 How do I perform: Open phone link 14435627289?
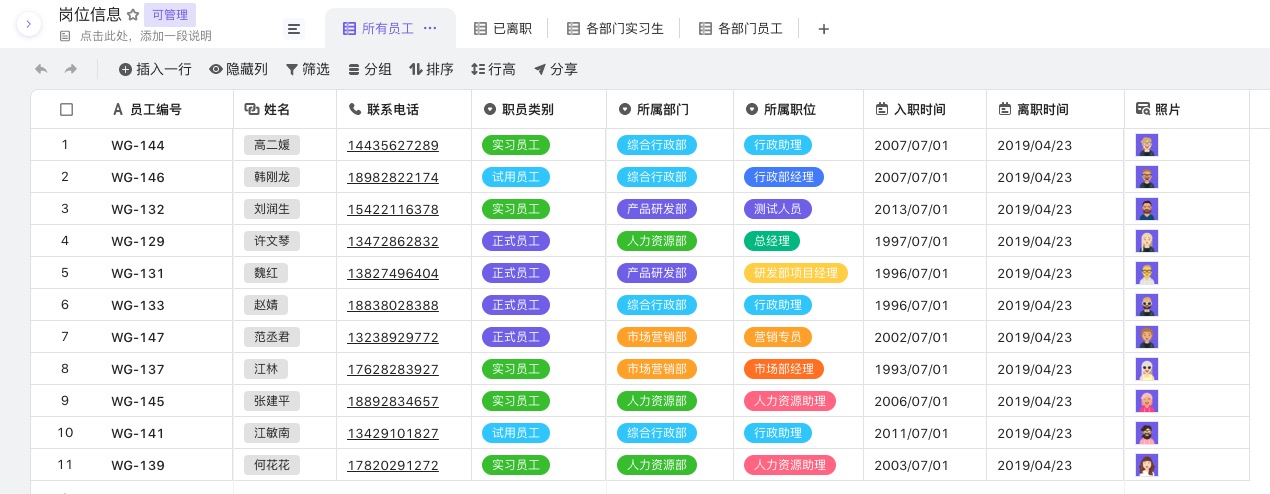[x=393, y=145]
